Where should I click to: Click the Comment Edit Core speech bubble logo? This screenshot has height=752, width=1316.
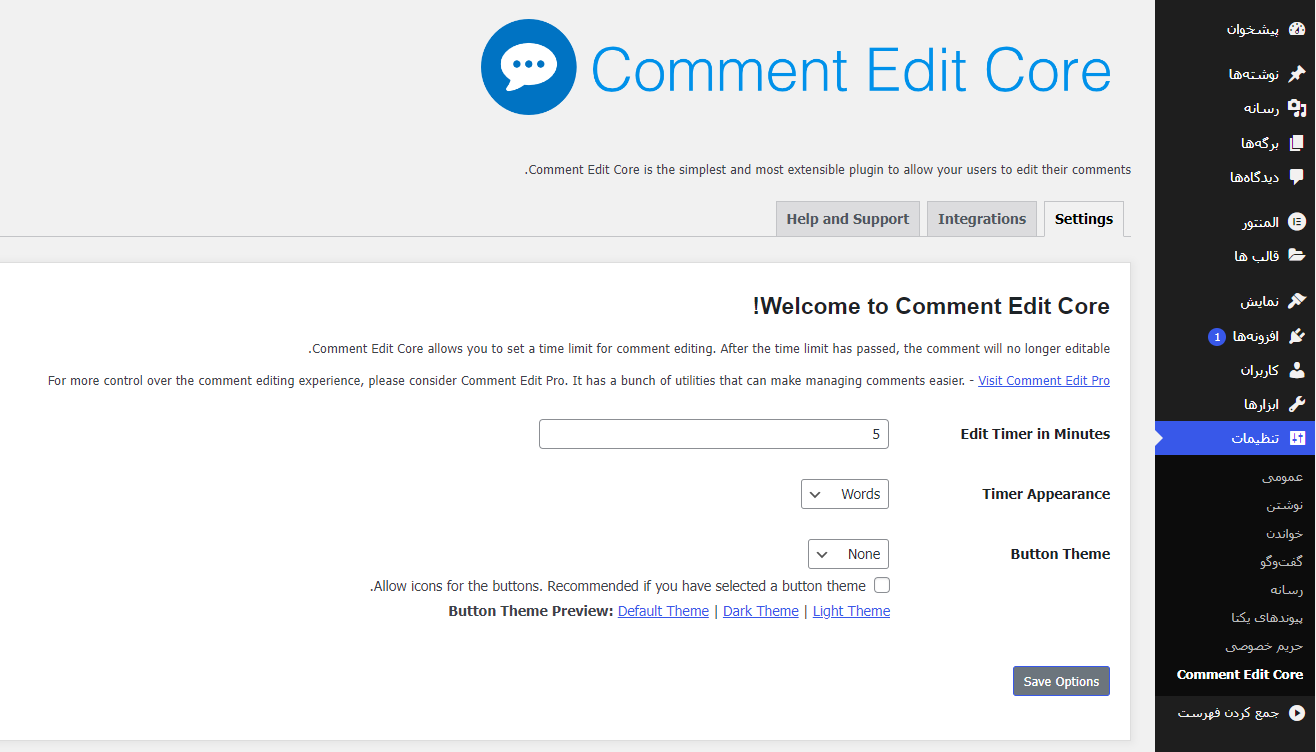[x=529, y=66]
